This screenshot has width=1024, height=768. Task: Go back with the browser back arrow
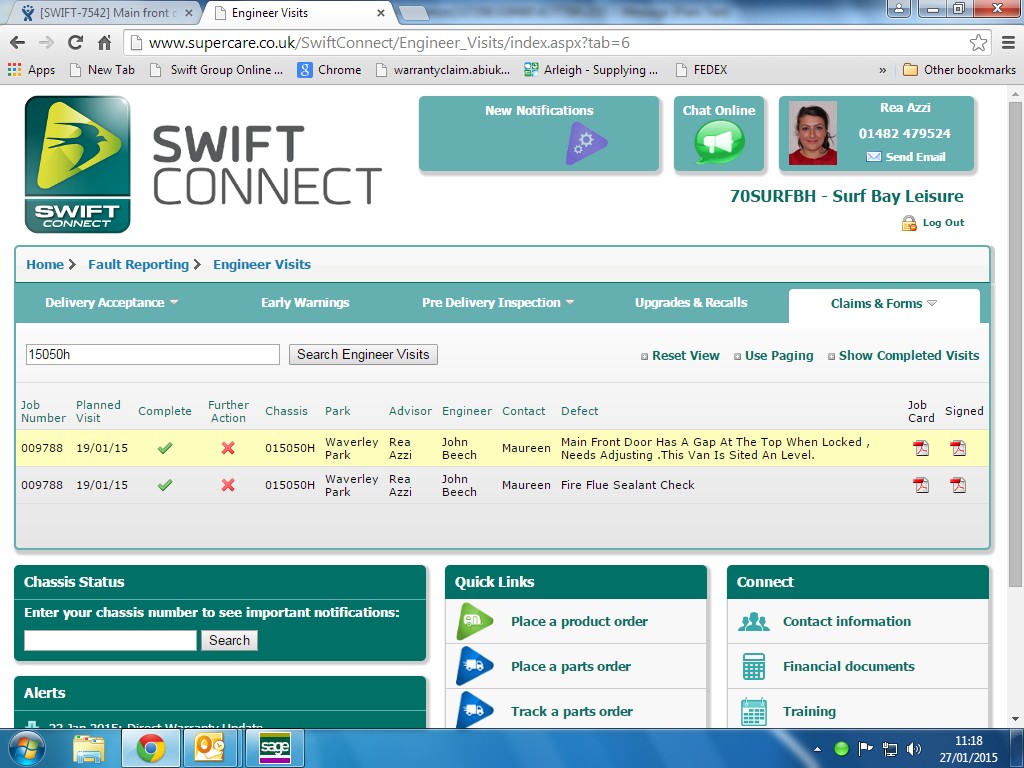tap(18, 42)
